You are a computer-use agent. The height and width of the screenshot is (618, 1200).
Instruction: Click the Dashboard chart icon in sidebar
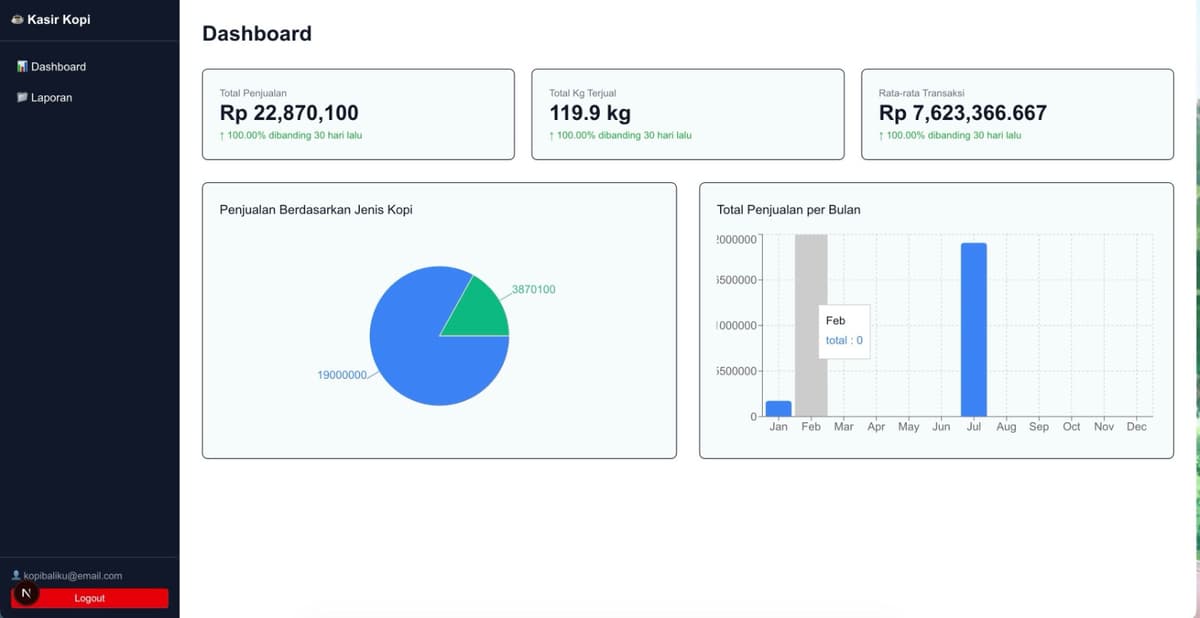click(x=22, y=67)
